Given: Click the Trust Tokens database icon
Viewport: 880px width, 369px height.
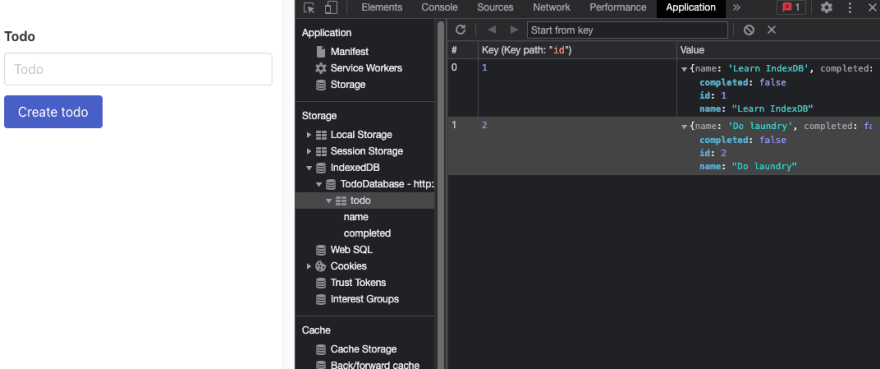Looking at the screenshot, I should (x=321, y=283).
